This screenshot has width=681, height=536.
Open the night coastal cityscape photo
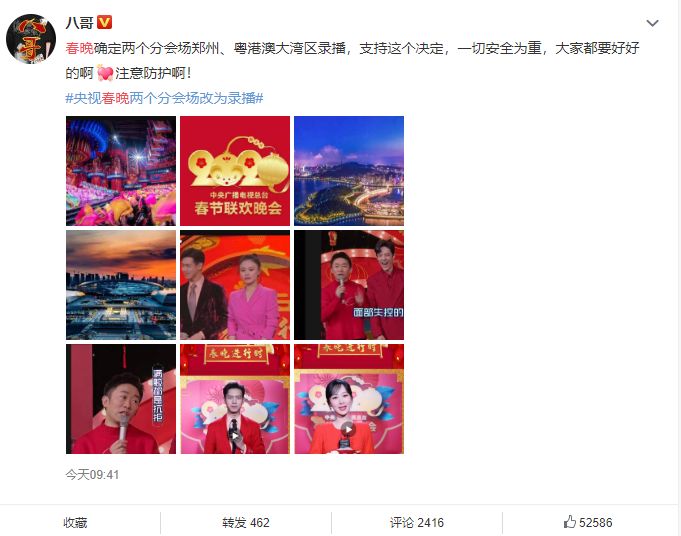pyautogui.click(x=349, y=171)
